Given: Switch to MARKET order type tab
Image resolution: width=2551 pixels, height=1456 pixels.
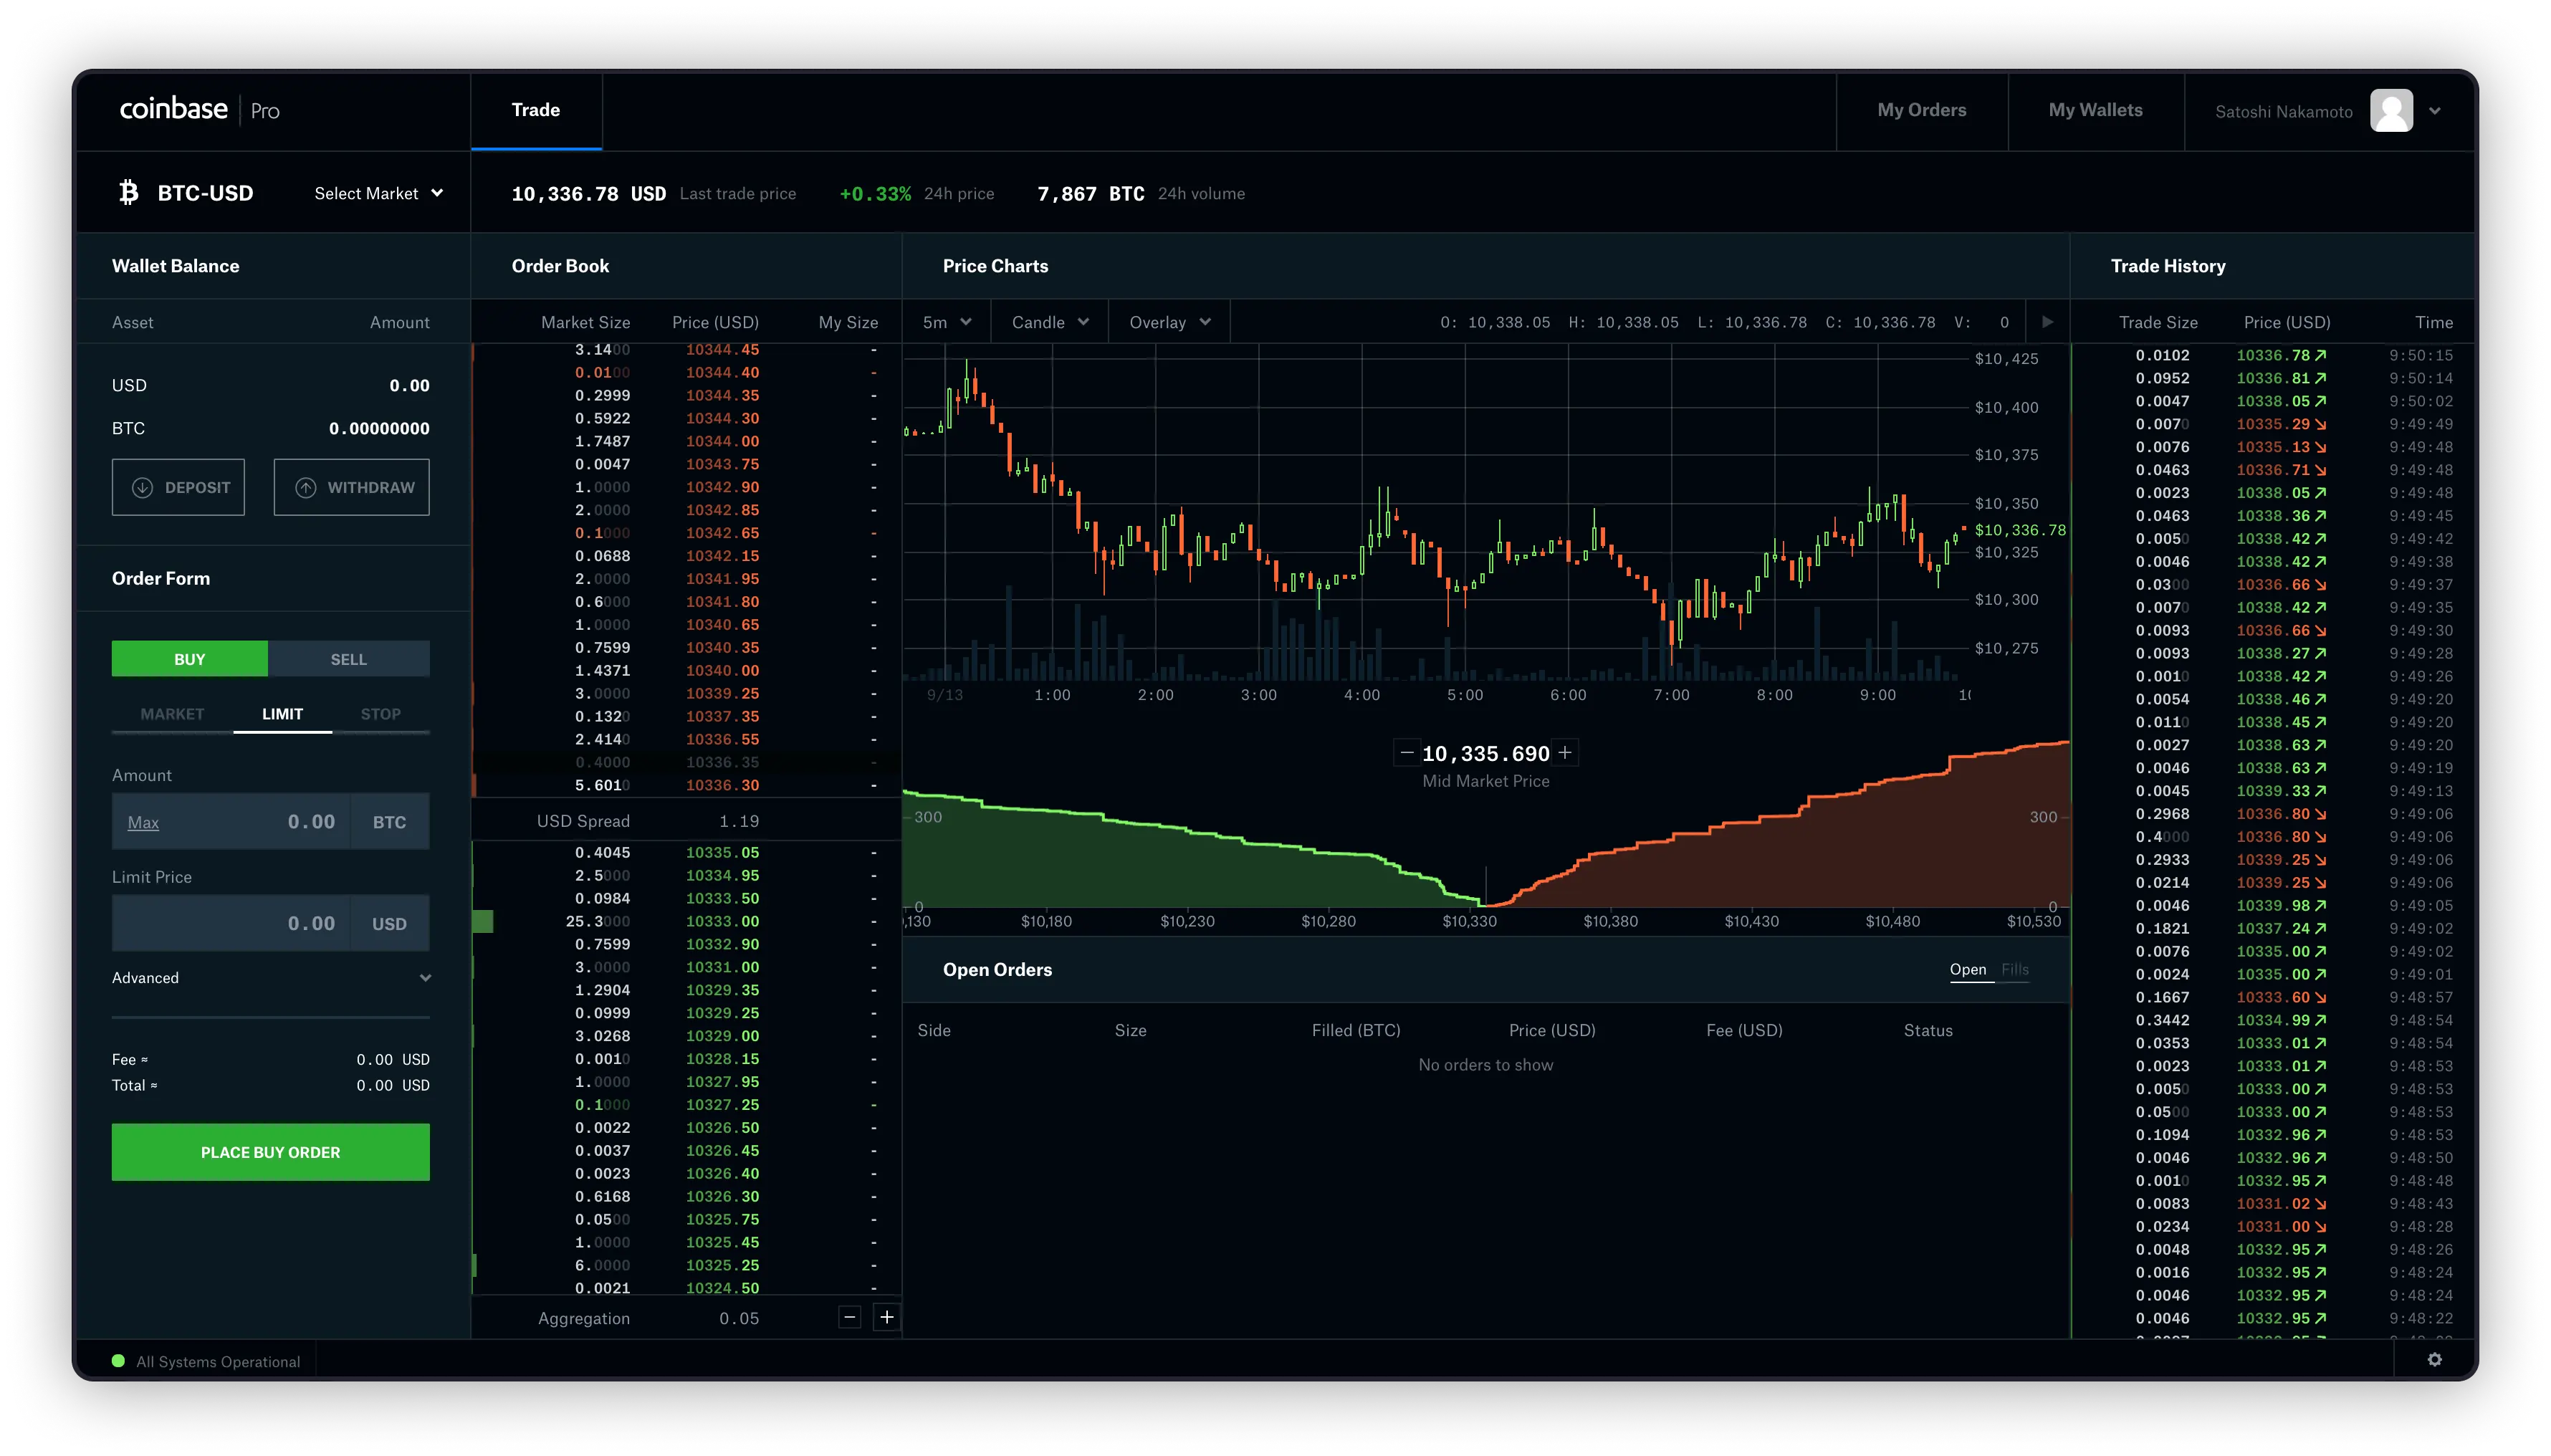Looking at the screenshot, I should [168, 713].
